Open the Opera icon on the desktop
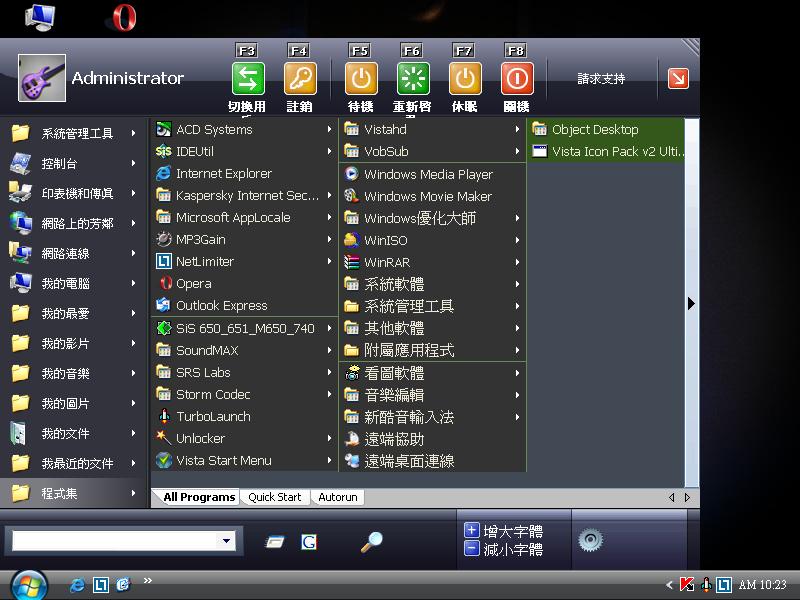Viewport: 800px width, 600px height. [x=124, y=18]
